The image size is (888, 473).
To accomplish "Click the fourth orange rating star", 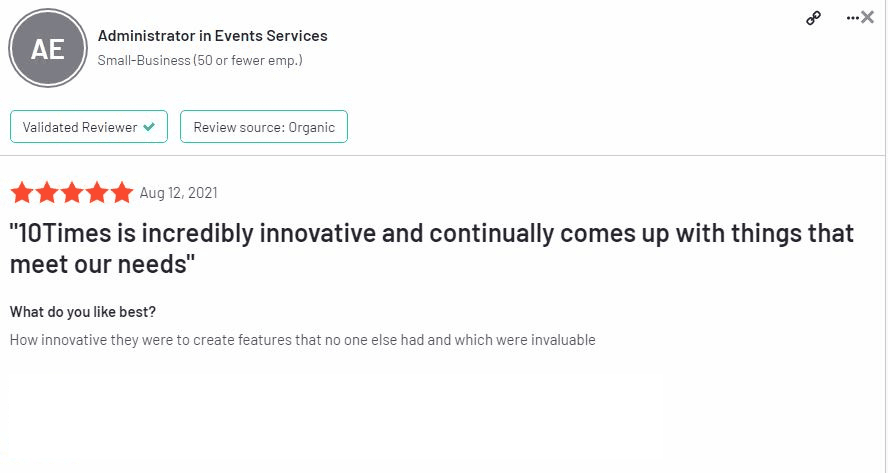I will click(x=97, y=193).
